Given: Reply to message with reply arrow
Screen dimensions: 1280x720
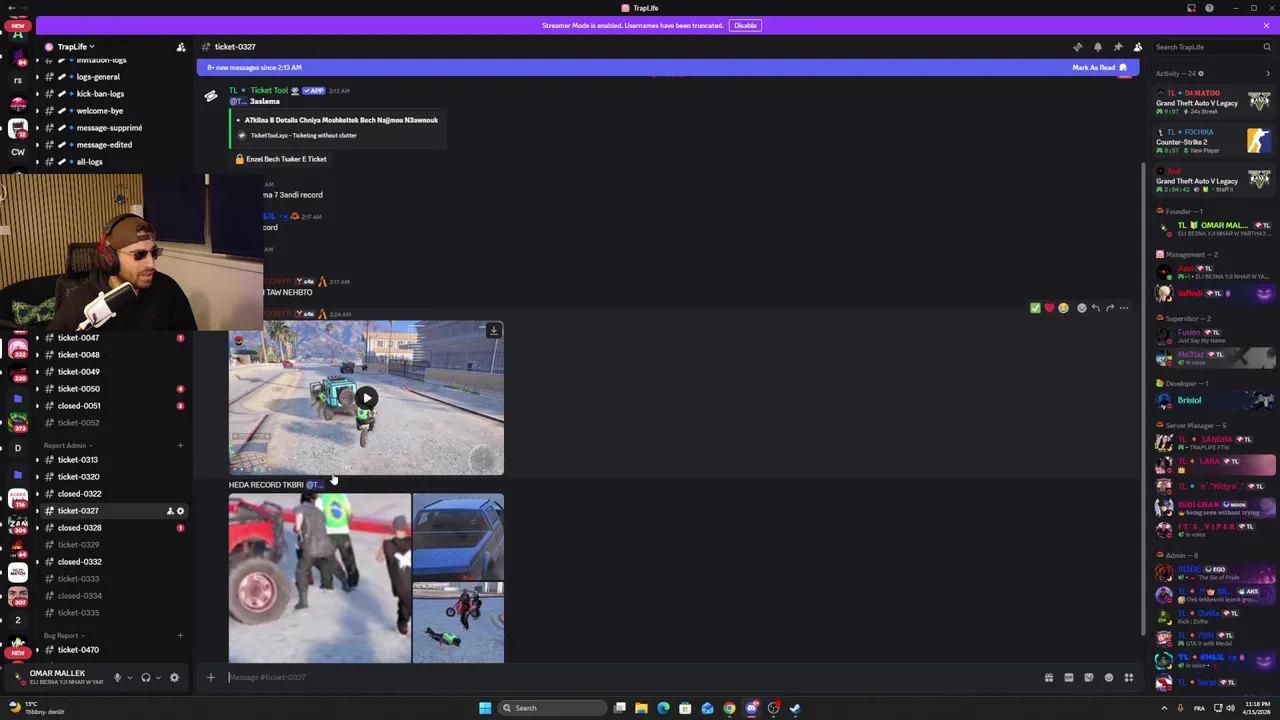Looking at the screenshot, I should coord(1095,308).
